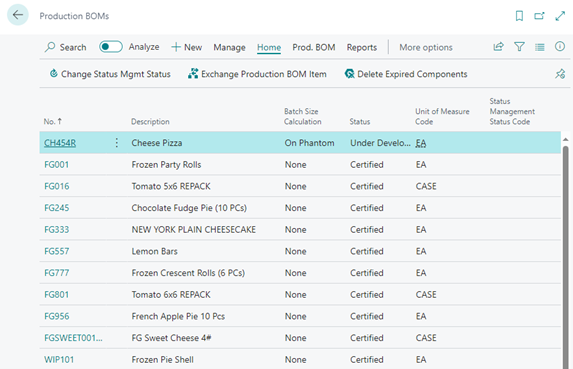This screenshot has width=573, height=369.
Task: Open the Prod. BOM menu
Action: 314,47
